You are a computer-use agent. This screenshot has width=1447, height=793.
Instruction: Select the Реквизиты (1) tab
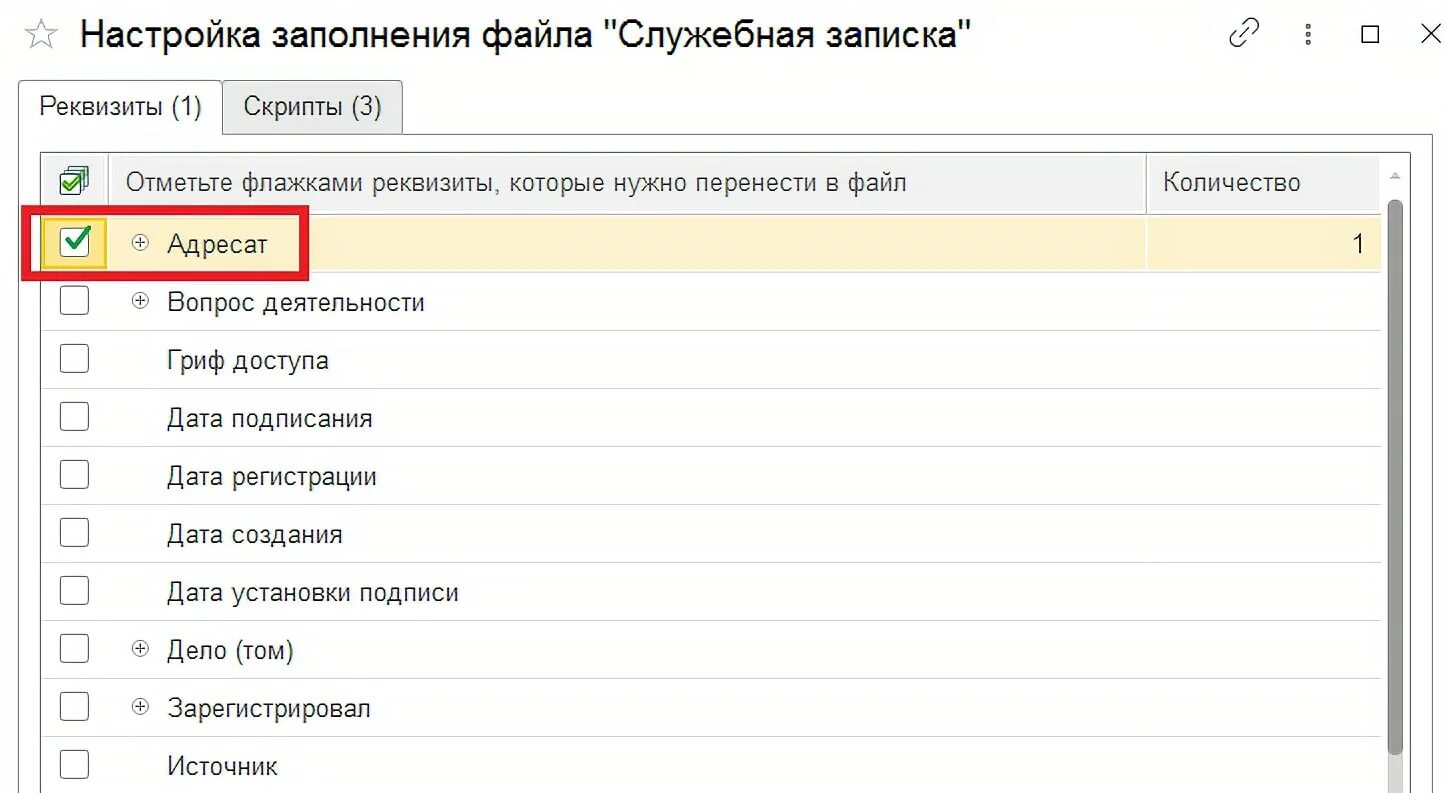[120, 107]
